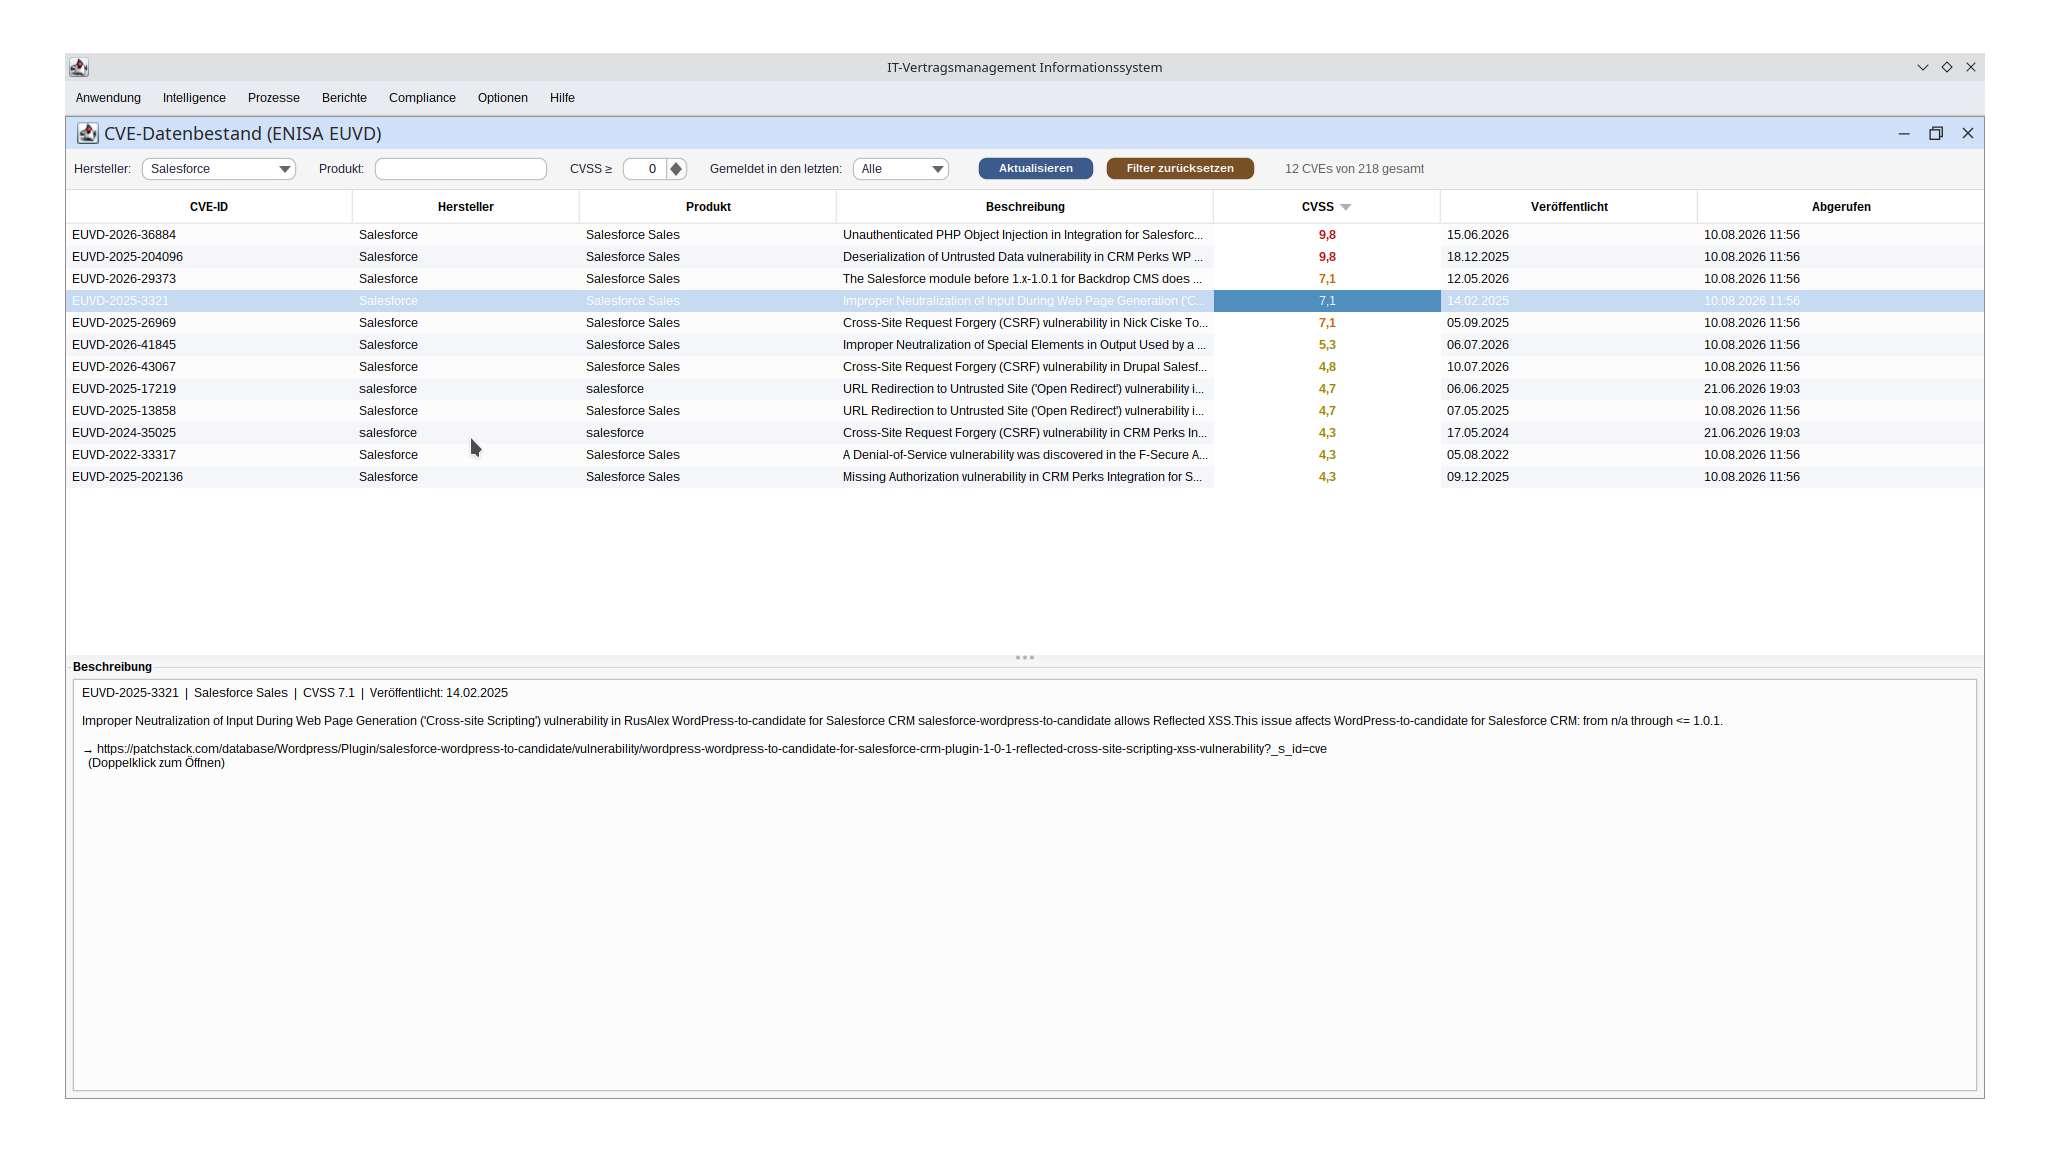Select row EUVD-2026-41845
Image resolution: width=2050 pixels, height=1176 pixels.
[x=1025, y=345]
